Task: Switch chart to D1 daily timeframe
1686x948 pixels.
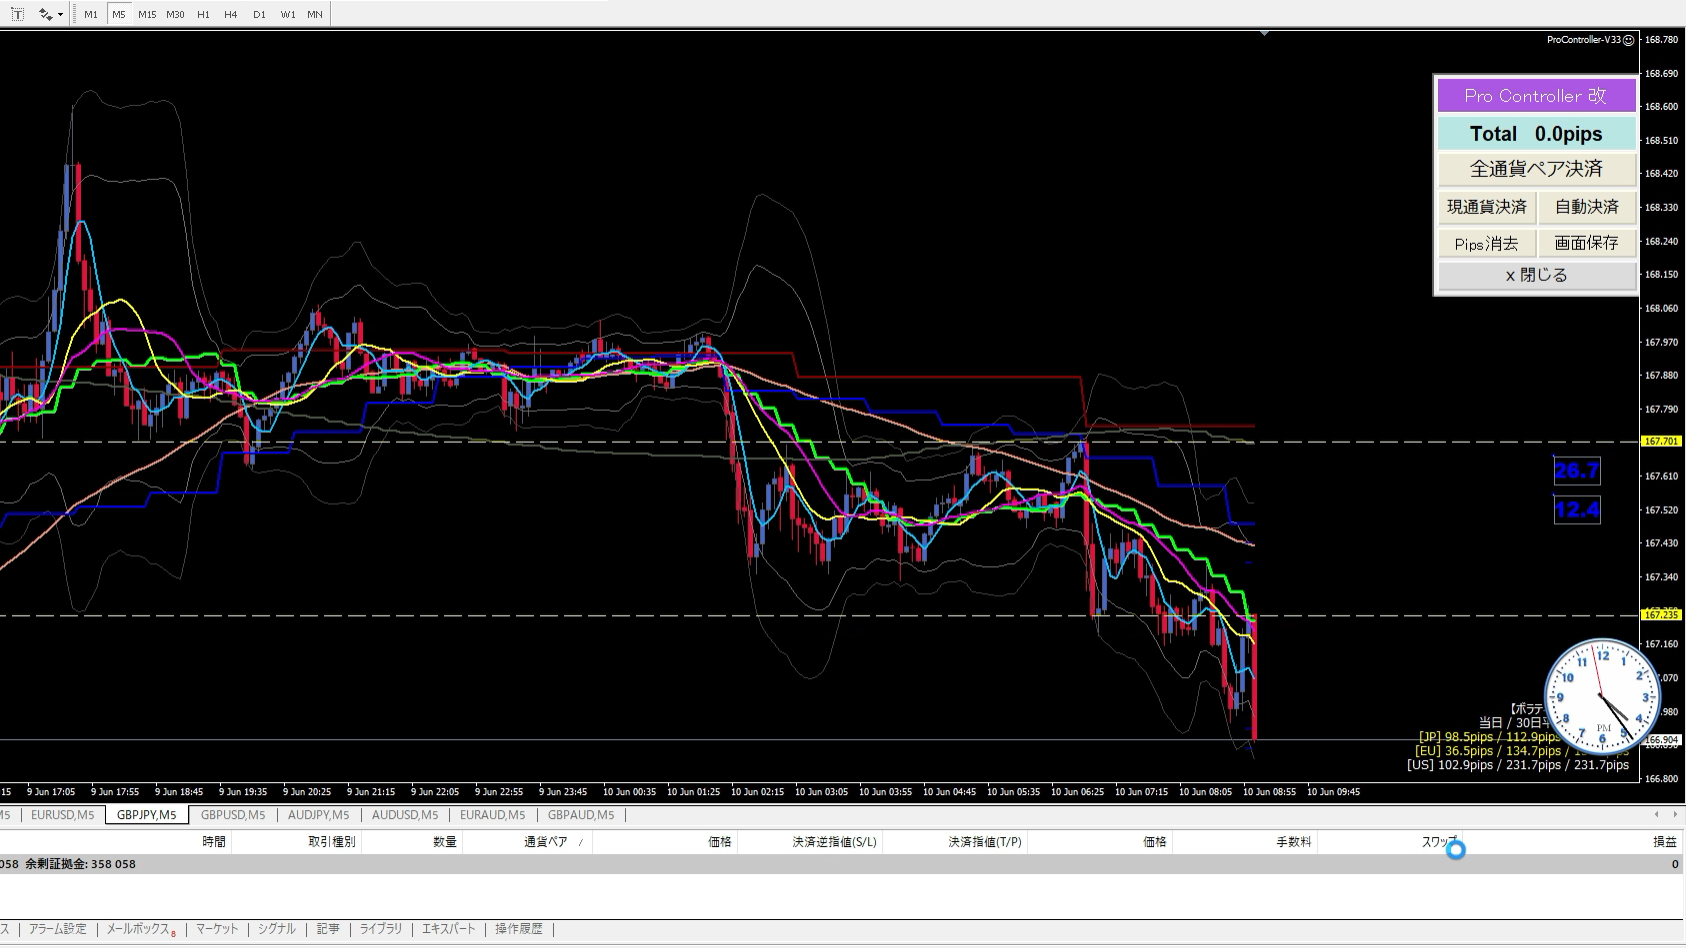Action: [x=259, y=14]
